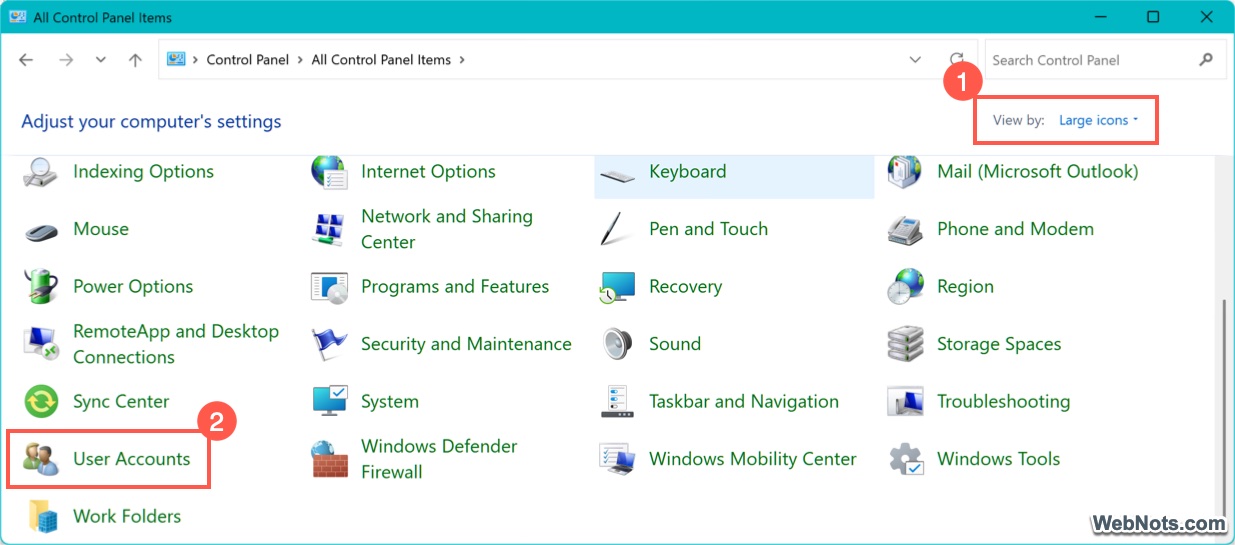Open the Taskbar and Navigation link

tap(743, 402)
